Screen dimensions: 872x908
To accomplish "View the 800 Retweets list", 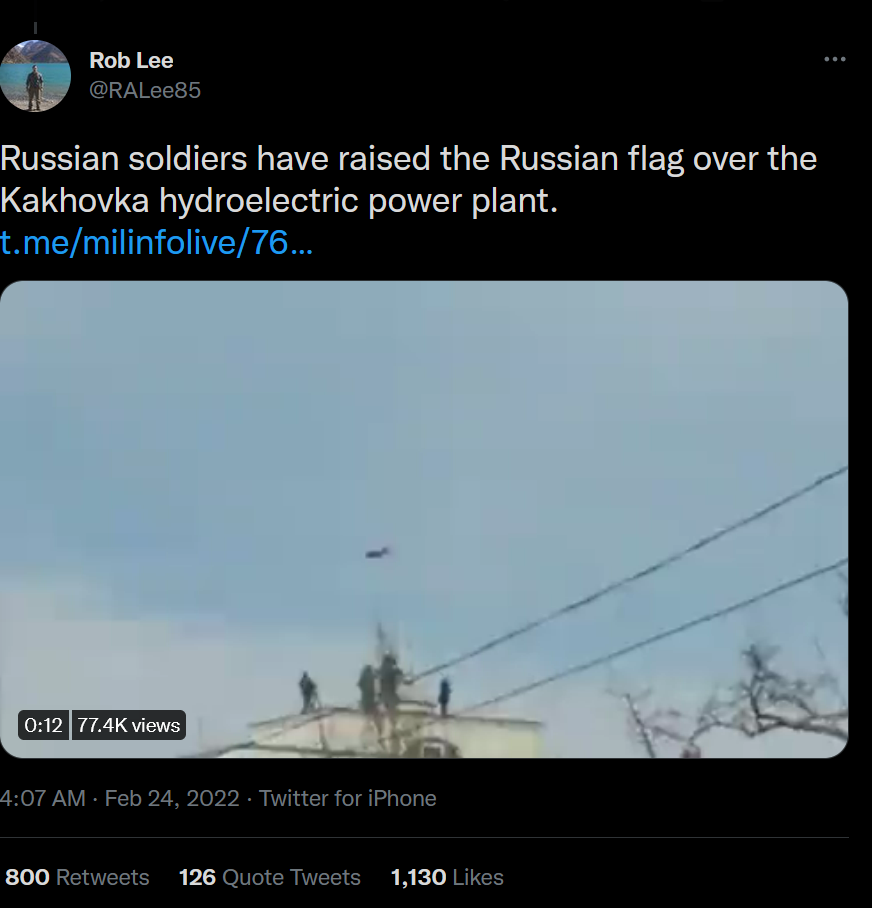I will point(77,877).
